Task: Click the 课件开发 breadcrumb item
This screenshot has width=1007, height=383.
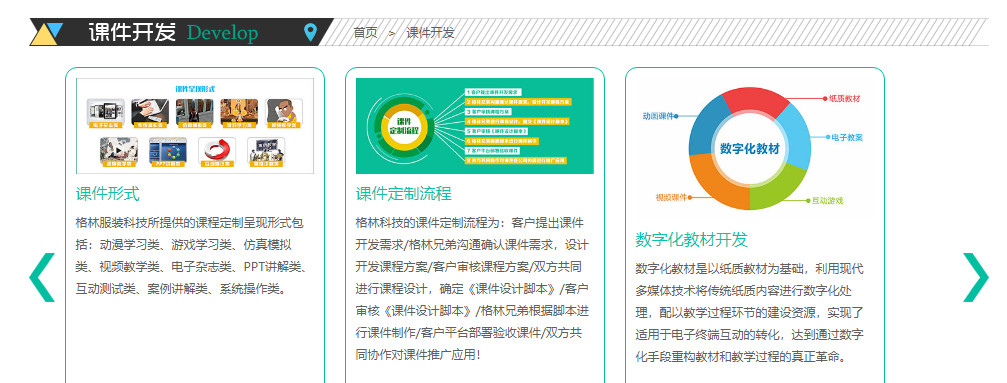Action: point(430,33)
